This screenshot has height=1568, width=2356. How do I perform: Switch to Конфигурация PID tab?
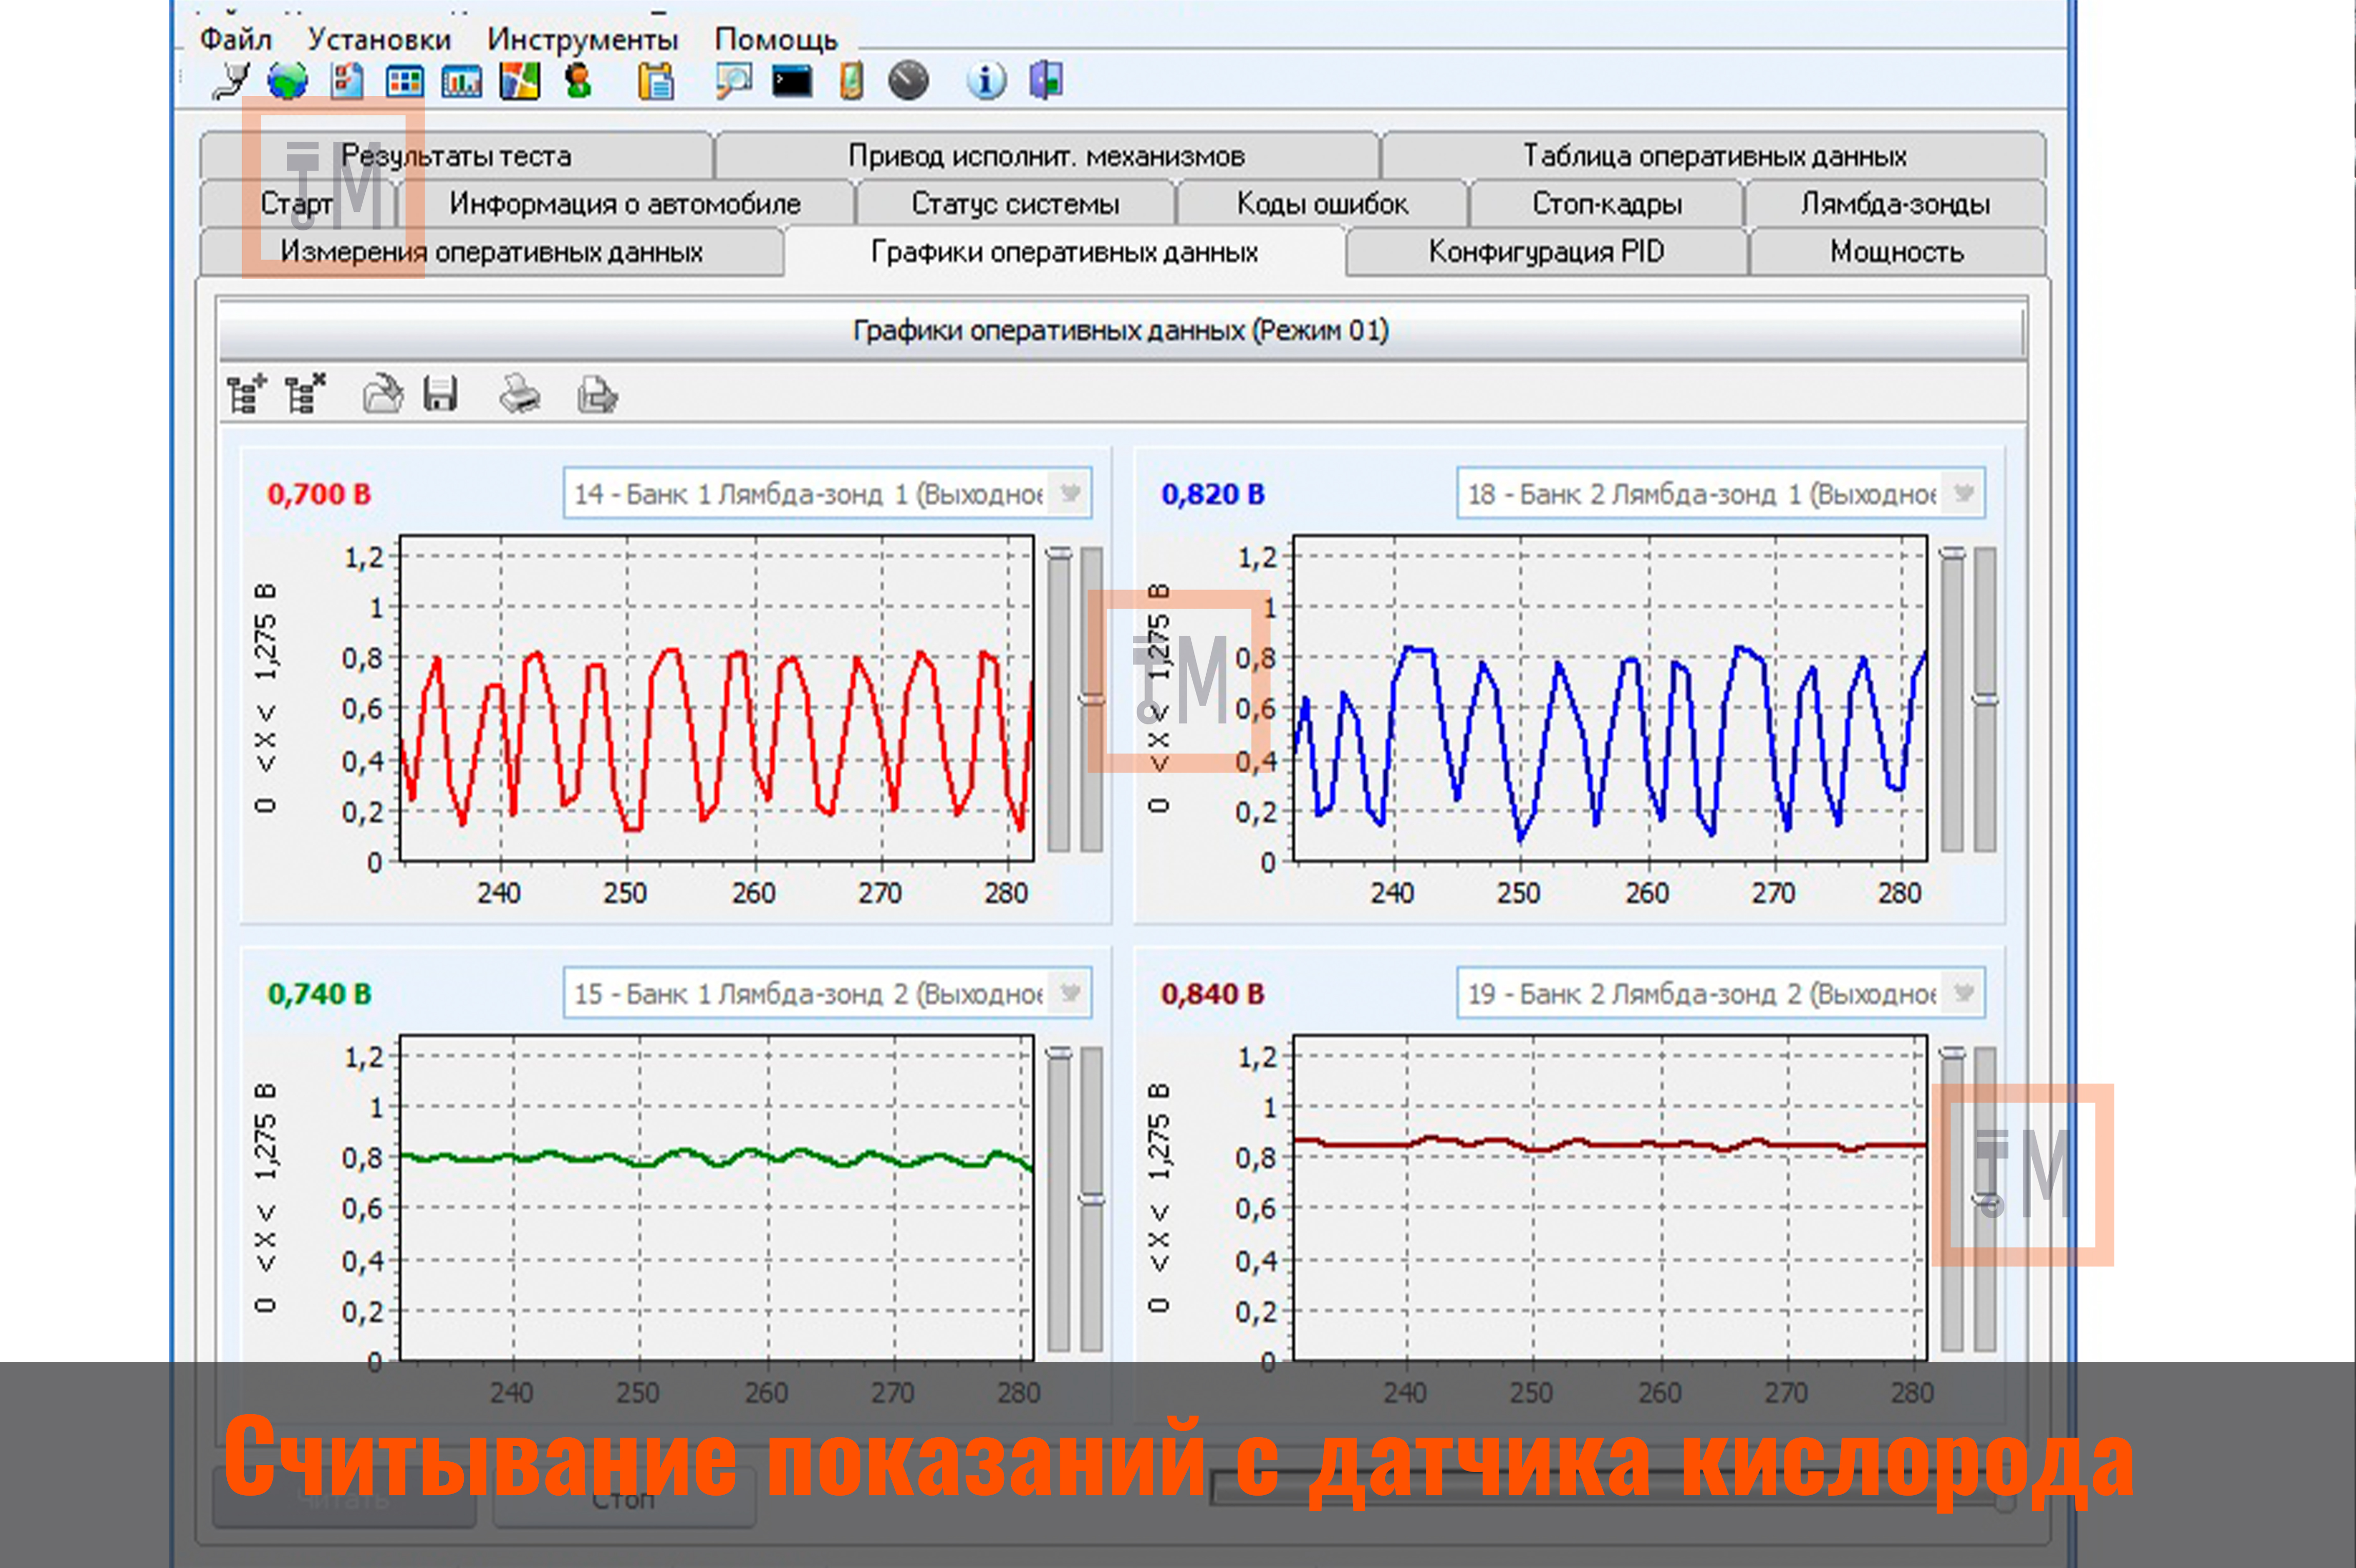pos(1547,251)
